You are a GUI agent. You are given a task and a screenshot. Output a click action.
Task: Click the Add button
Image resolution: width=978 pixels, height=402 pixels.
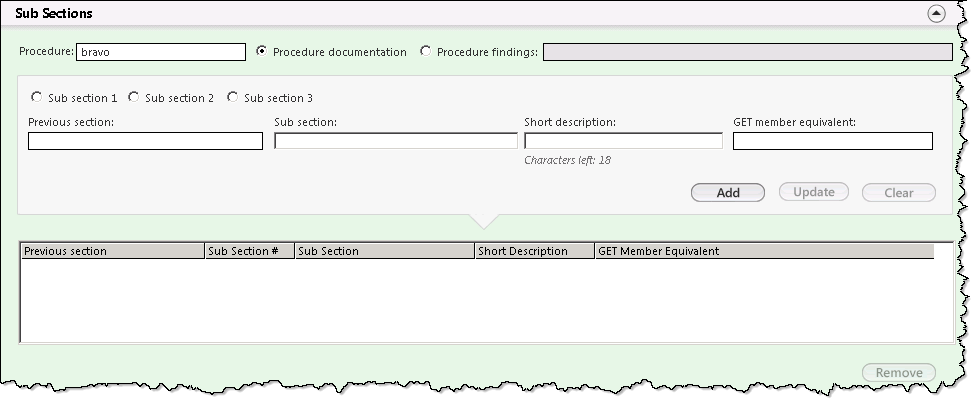tap(728, 193)
